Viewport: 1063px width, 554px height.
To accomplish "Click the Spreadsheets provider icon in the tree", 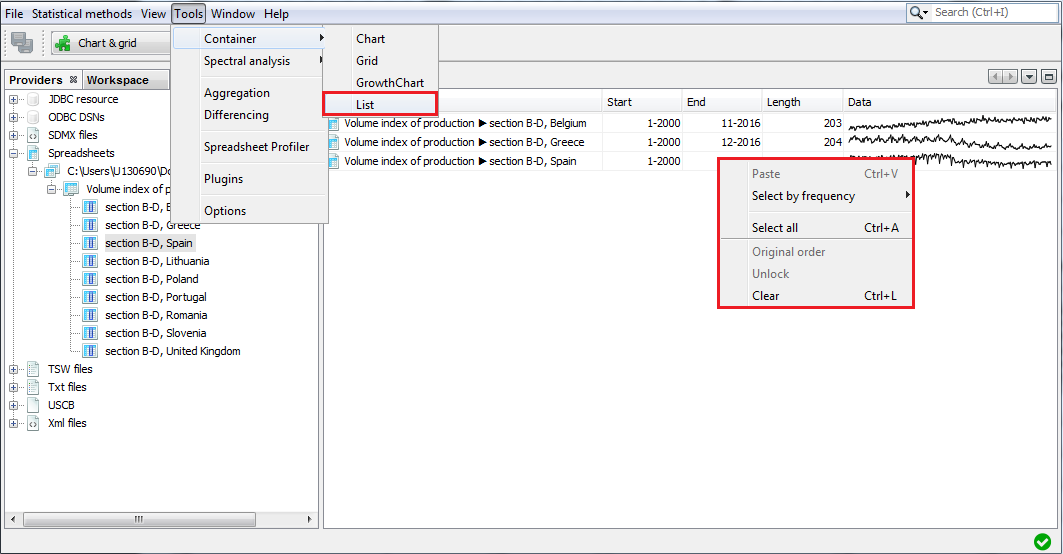I will pos(35,153).
